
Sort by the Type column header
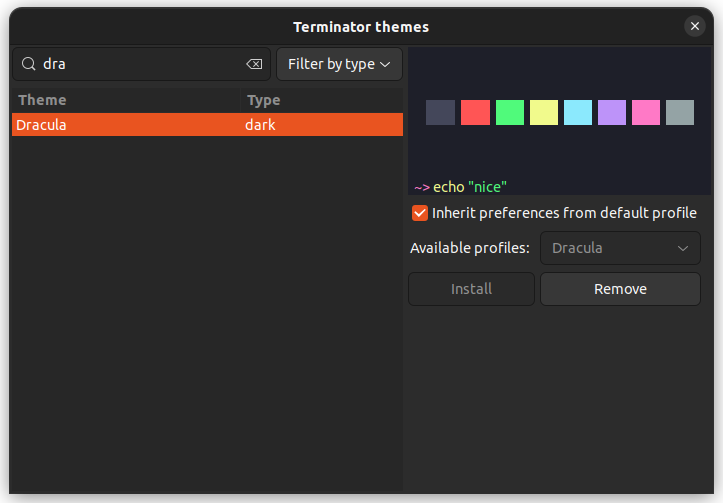pos(322,100)
